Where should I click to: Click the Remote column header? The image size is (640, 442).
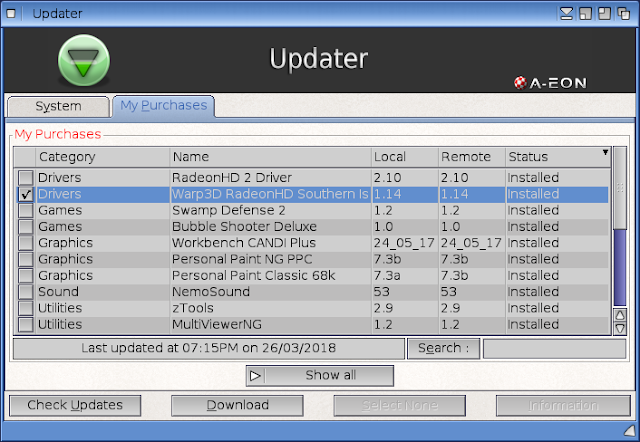click(x=472, y=157)
